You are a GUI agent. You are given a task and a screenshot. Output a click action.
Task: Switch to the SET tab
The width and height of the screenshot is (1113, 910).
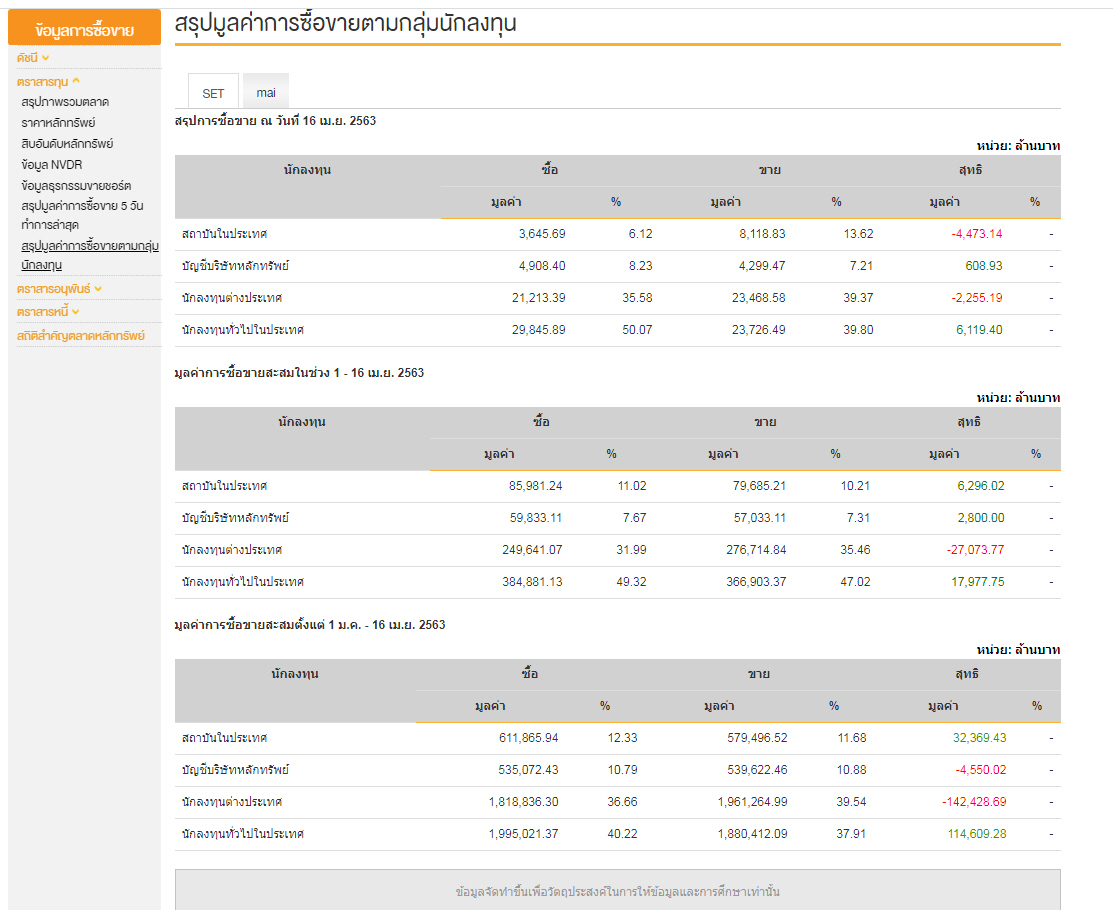pos(213,93)
